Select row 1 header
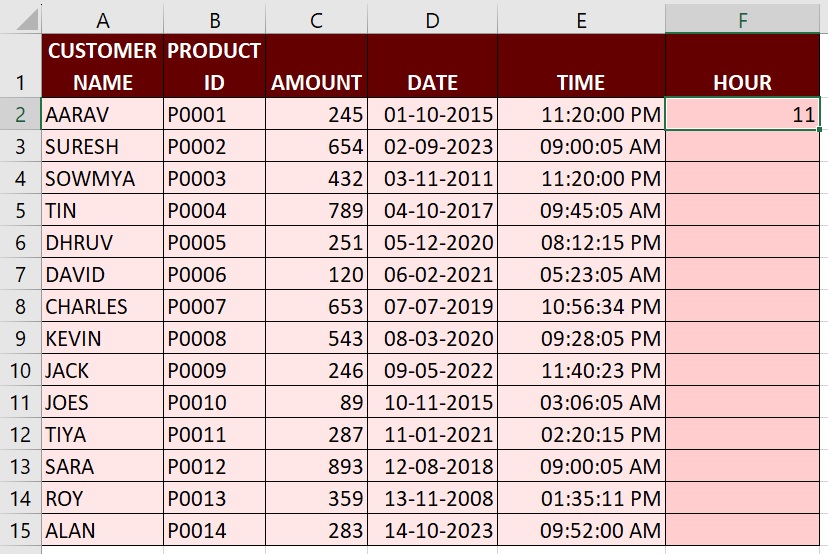The image size is (828, 554). (x=20, y=66)
